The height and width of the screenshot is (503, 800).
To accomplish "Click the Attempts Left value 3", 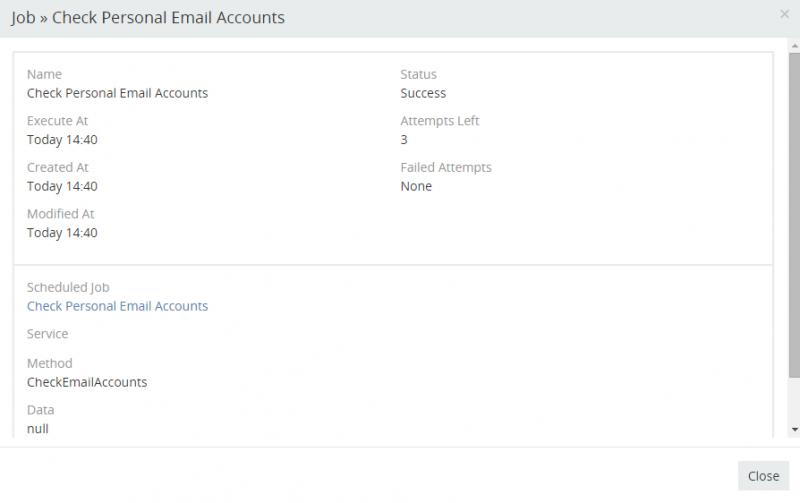I will click(404, 140).
